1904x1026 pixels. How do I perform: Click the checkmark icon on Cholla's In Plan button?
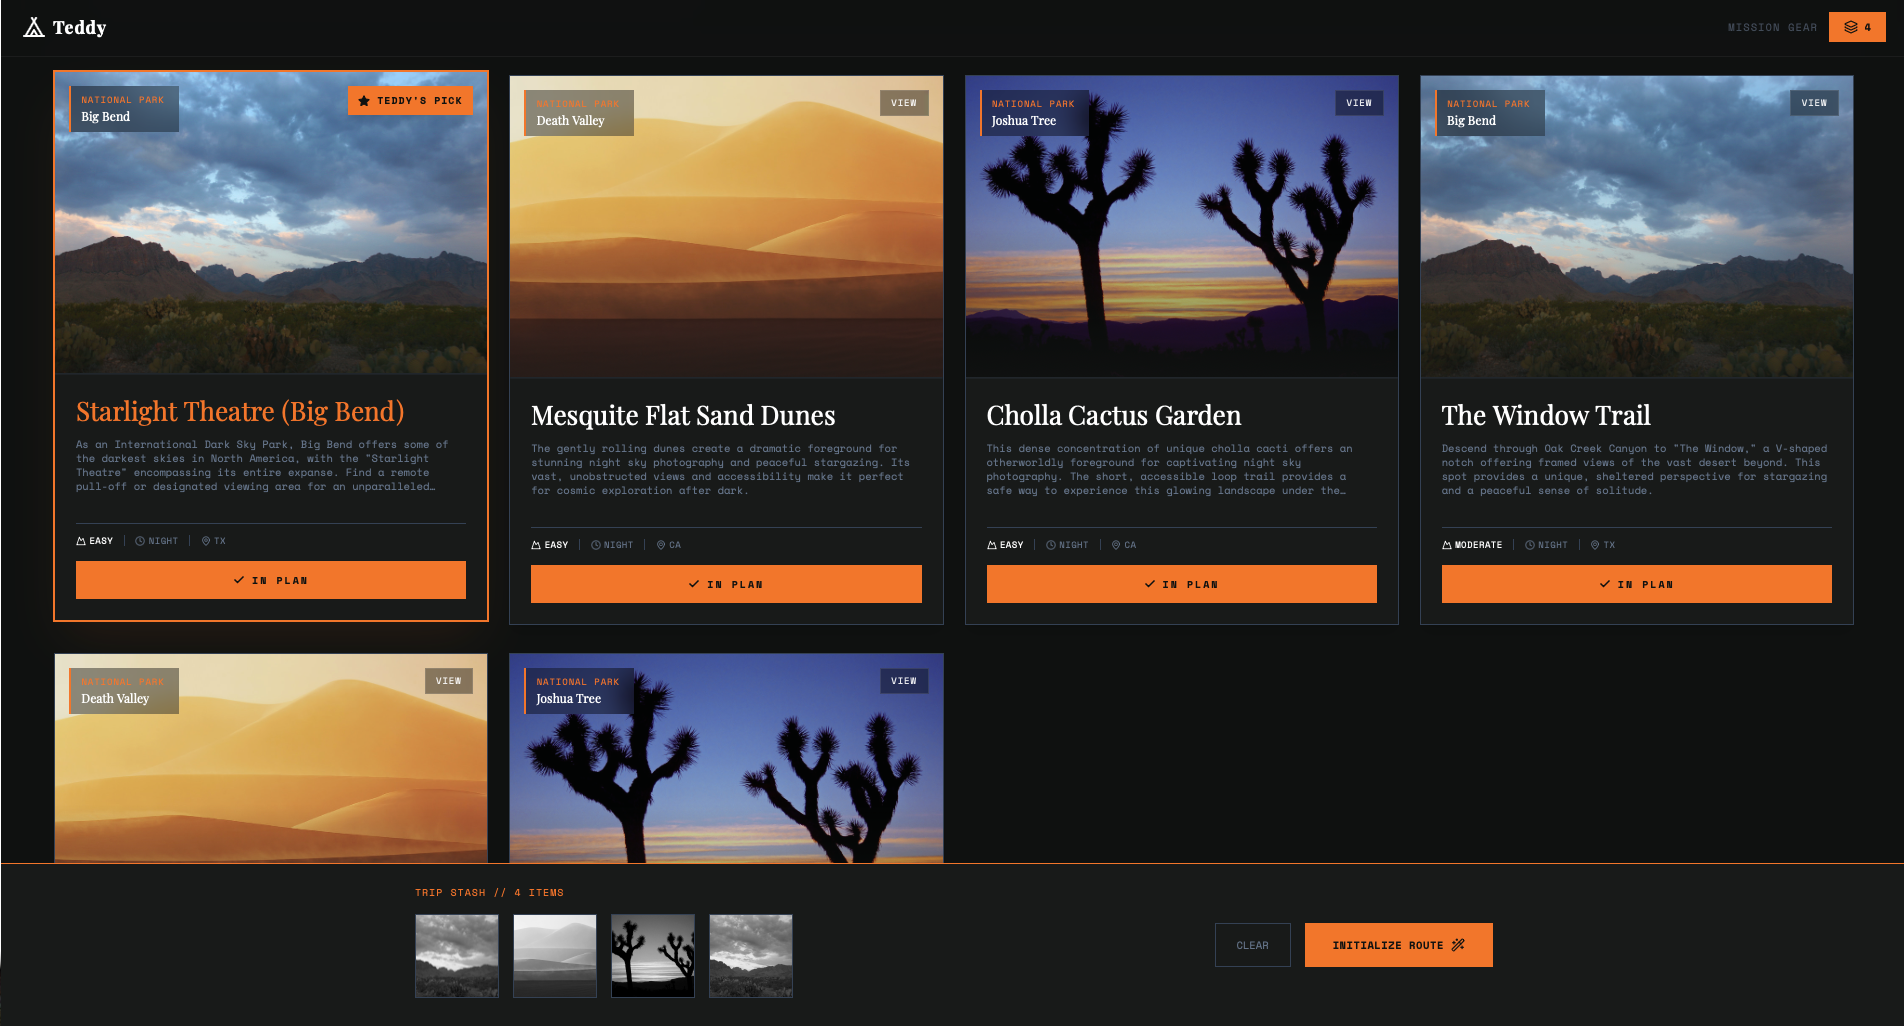click(1148, 584)
